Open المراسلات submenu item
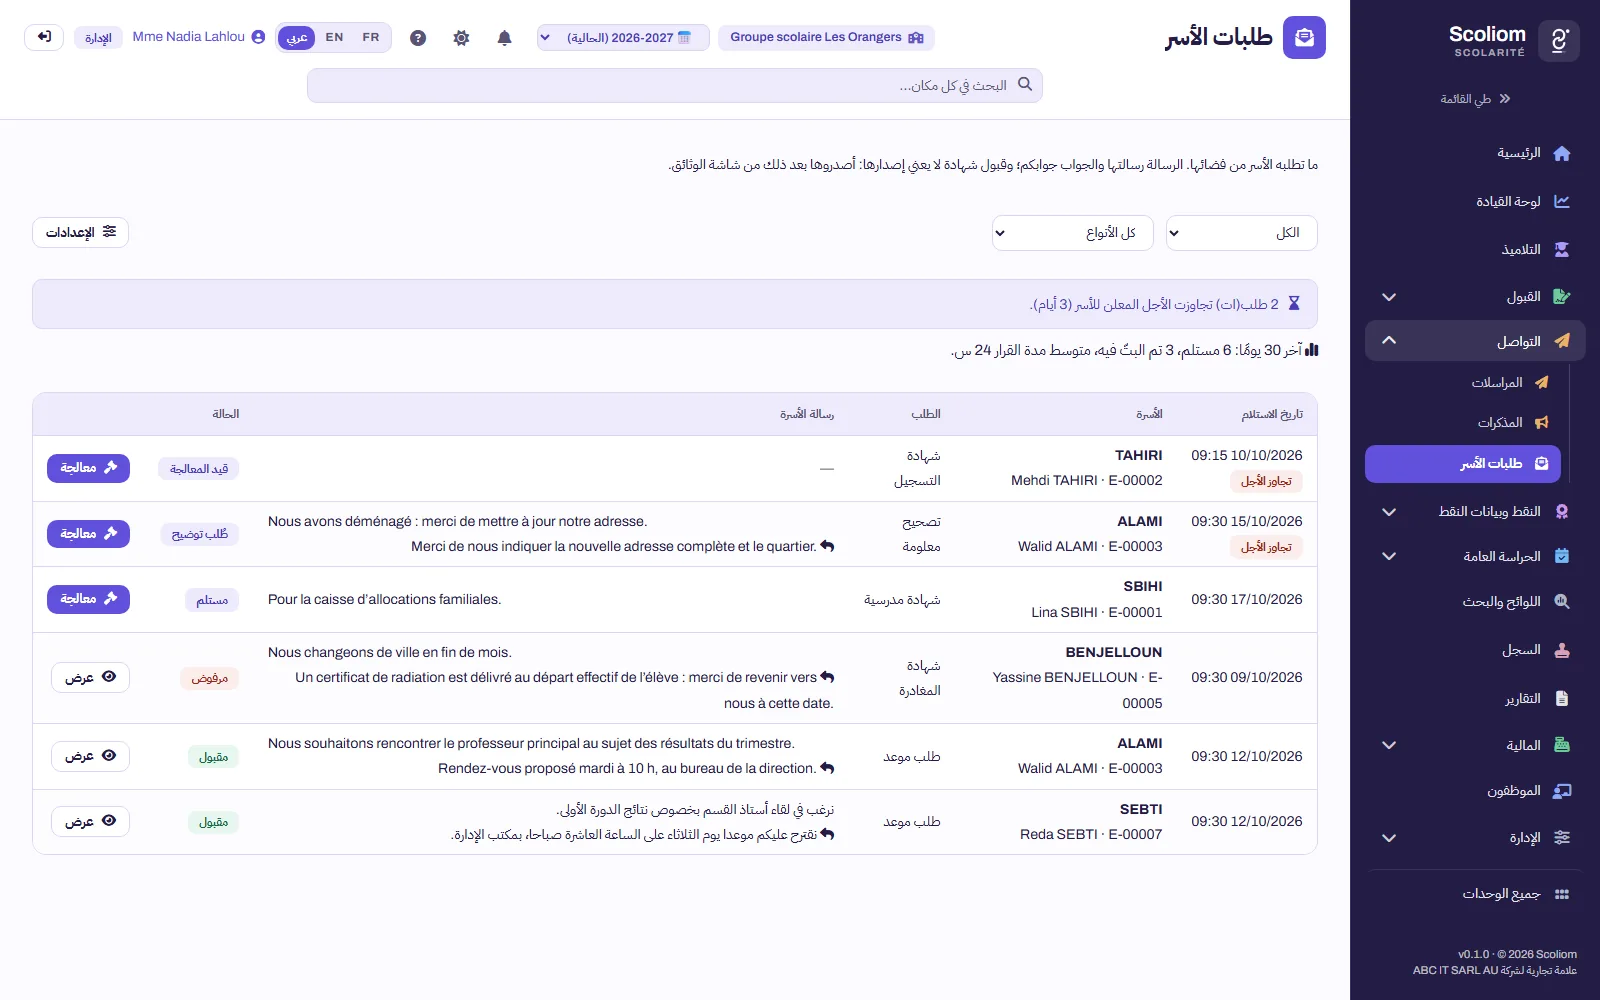 click(x=1463, y=382)
